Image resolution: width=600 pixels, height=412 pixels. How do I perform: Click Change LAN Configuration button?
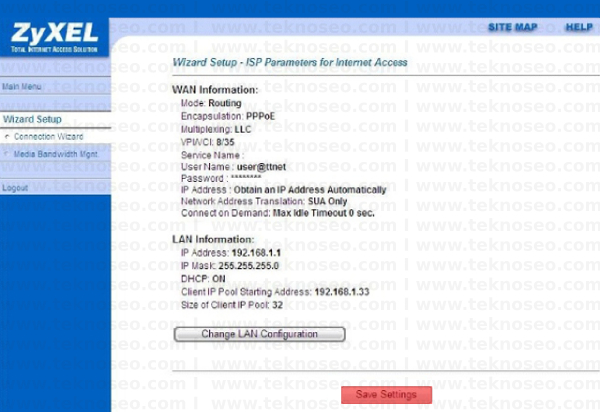coord(259,334)
